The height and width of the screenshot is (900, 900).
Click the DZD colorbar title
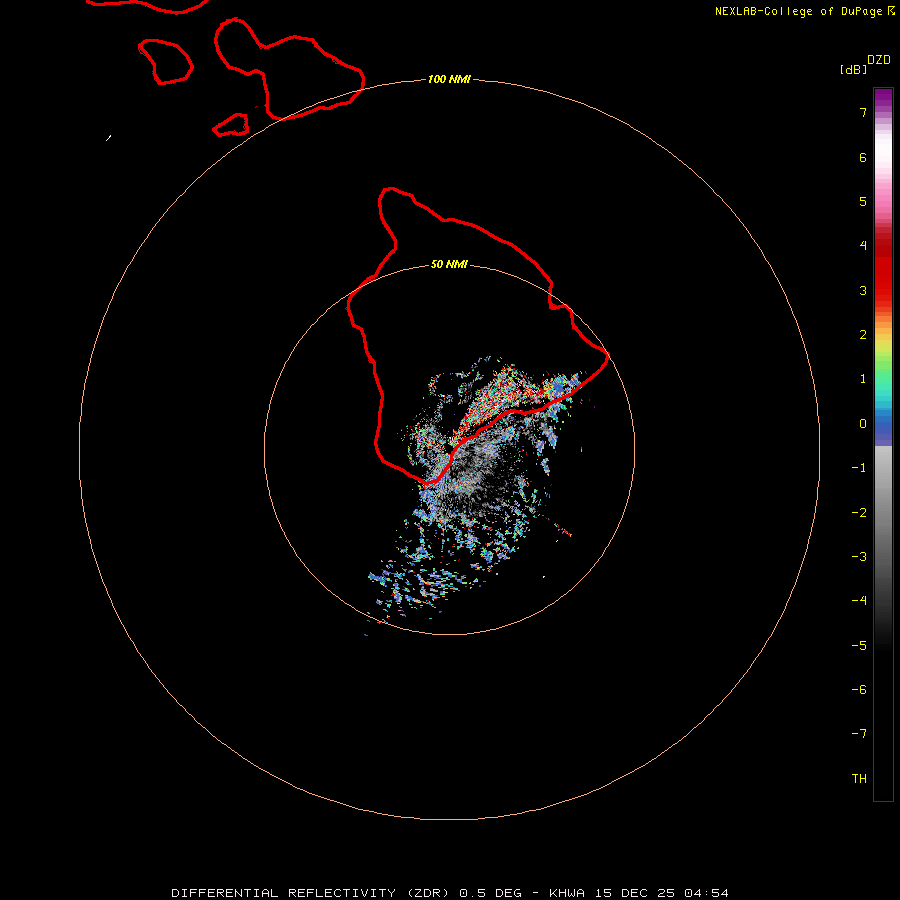click(x=879, y=60)
